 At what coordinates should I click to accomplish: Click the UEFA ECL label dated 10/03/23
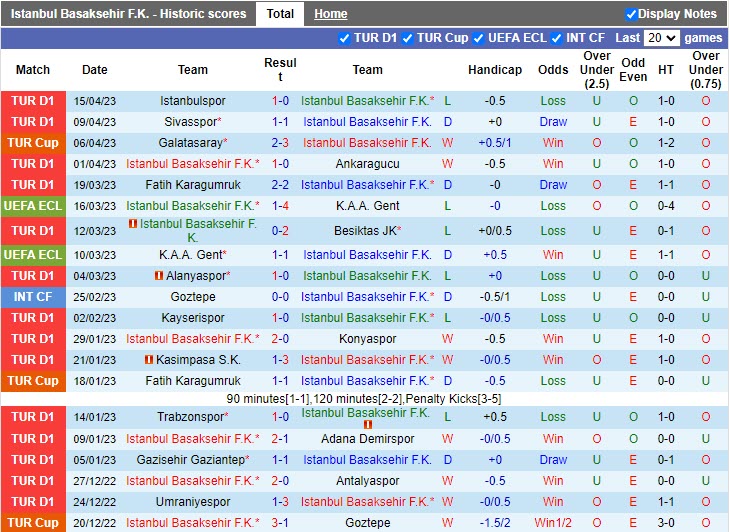pos(33,255)
